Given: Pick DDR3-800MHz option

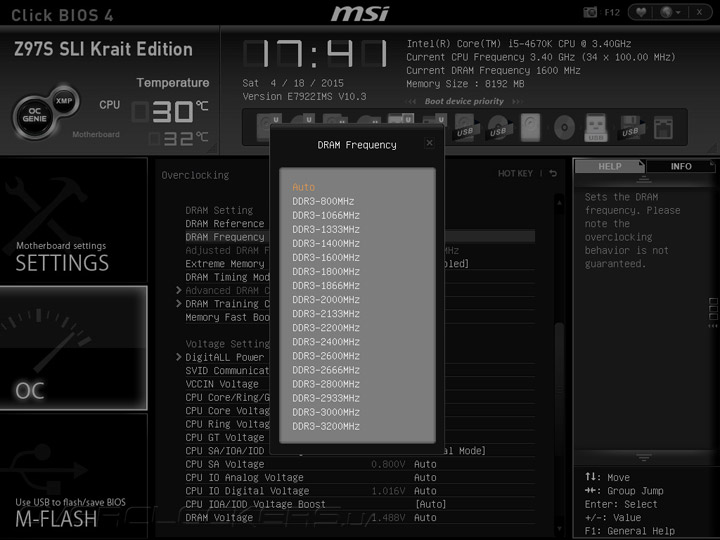Looking at the screenshot, I should tap(323, 201).
